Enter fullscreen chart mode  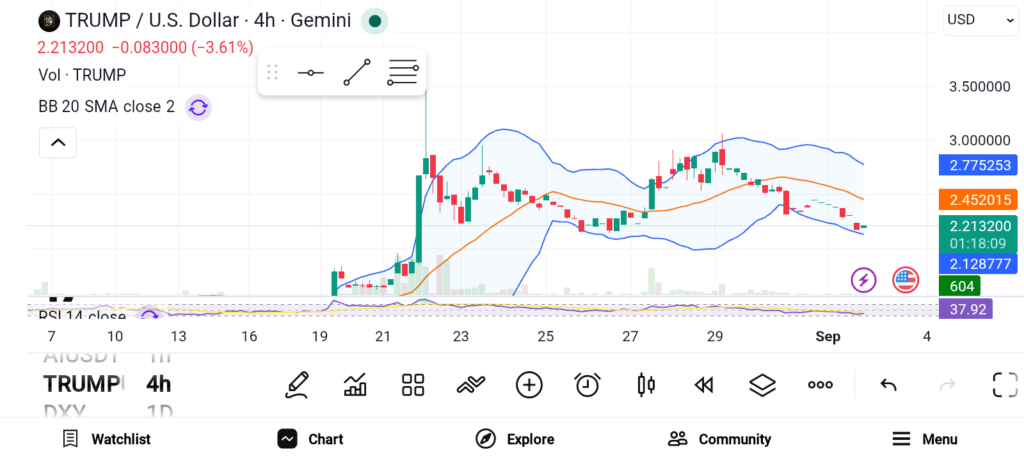(x=1005, y=385)
